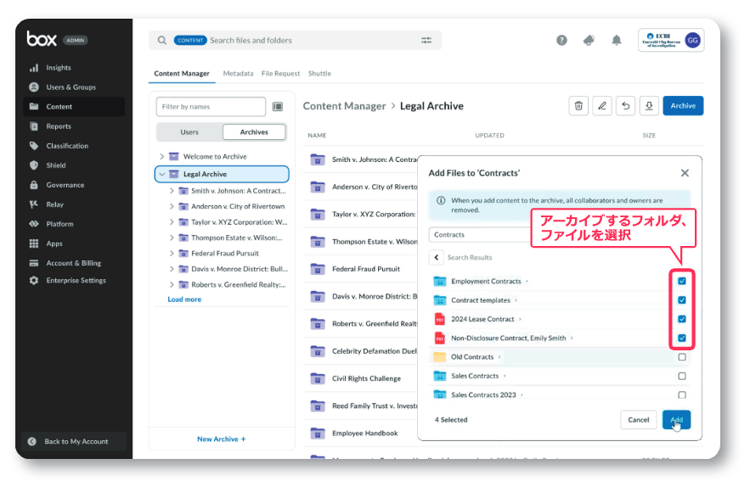The height and width of the screenshot is (481, 750).
Task: Click the Cancel button in dialog
Action: (x=638, y=420)
